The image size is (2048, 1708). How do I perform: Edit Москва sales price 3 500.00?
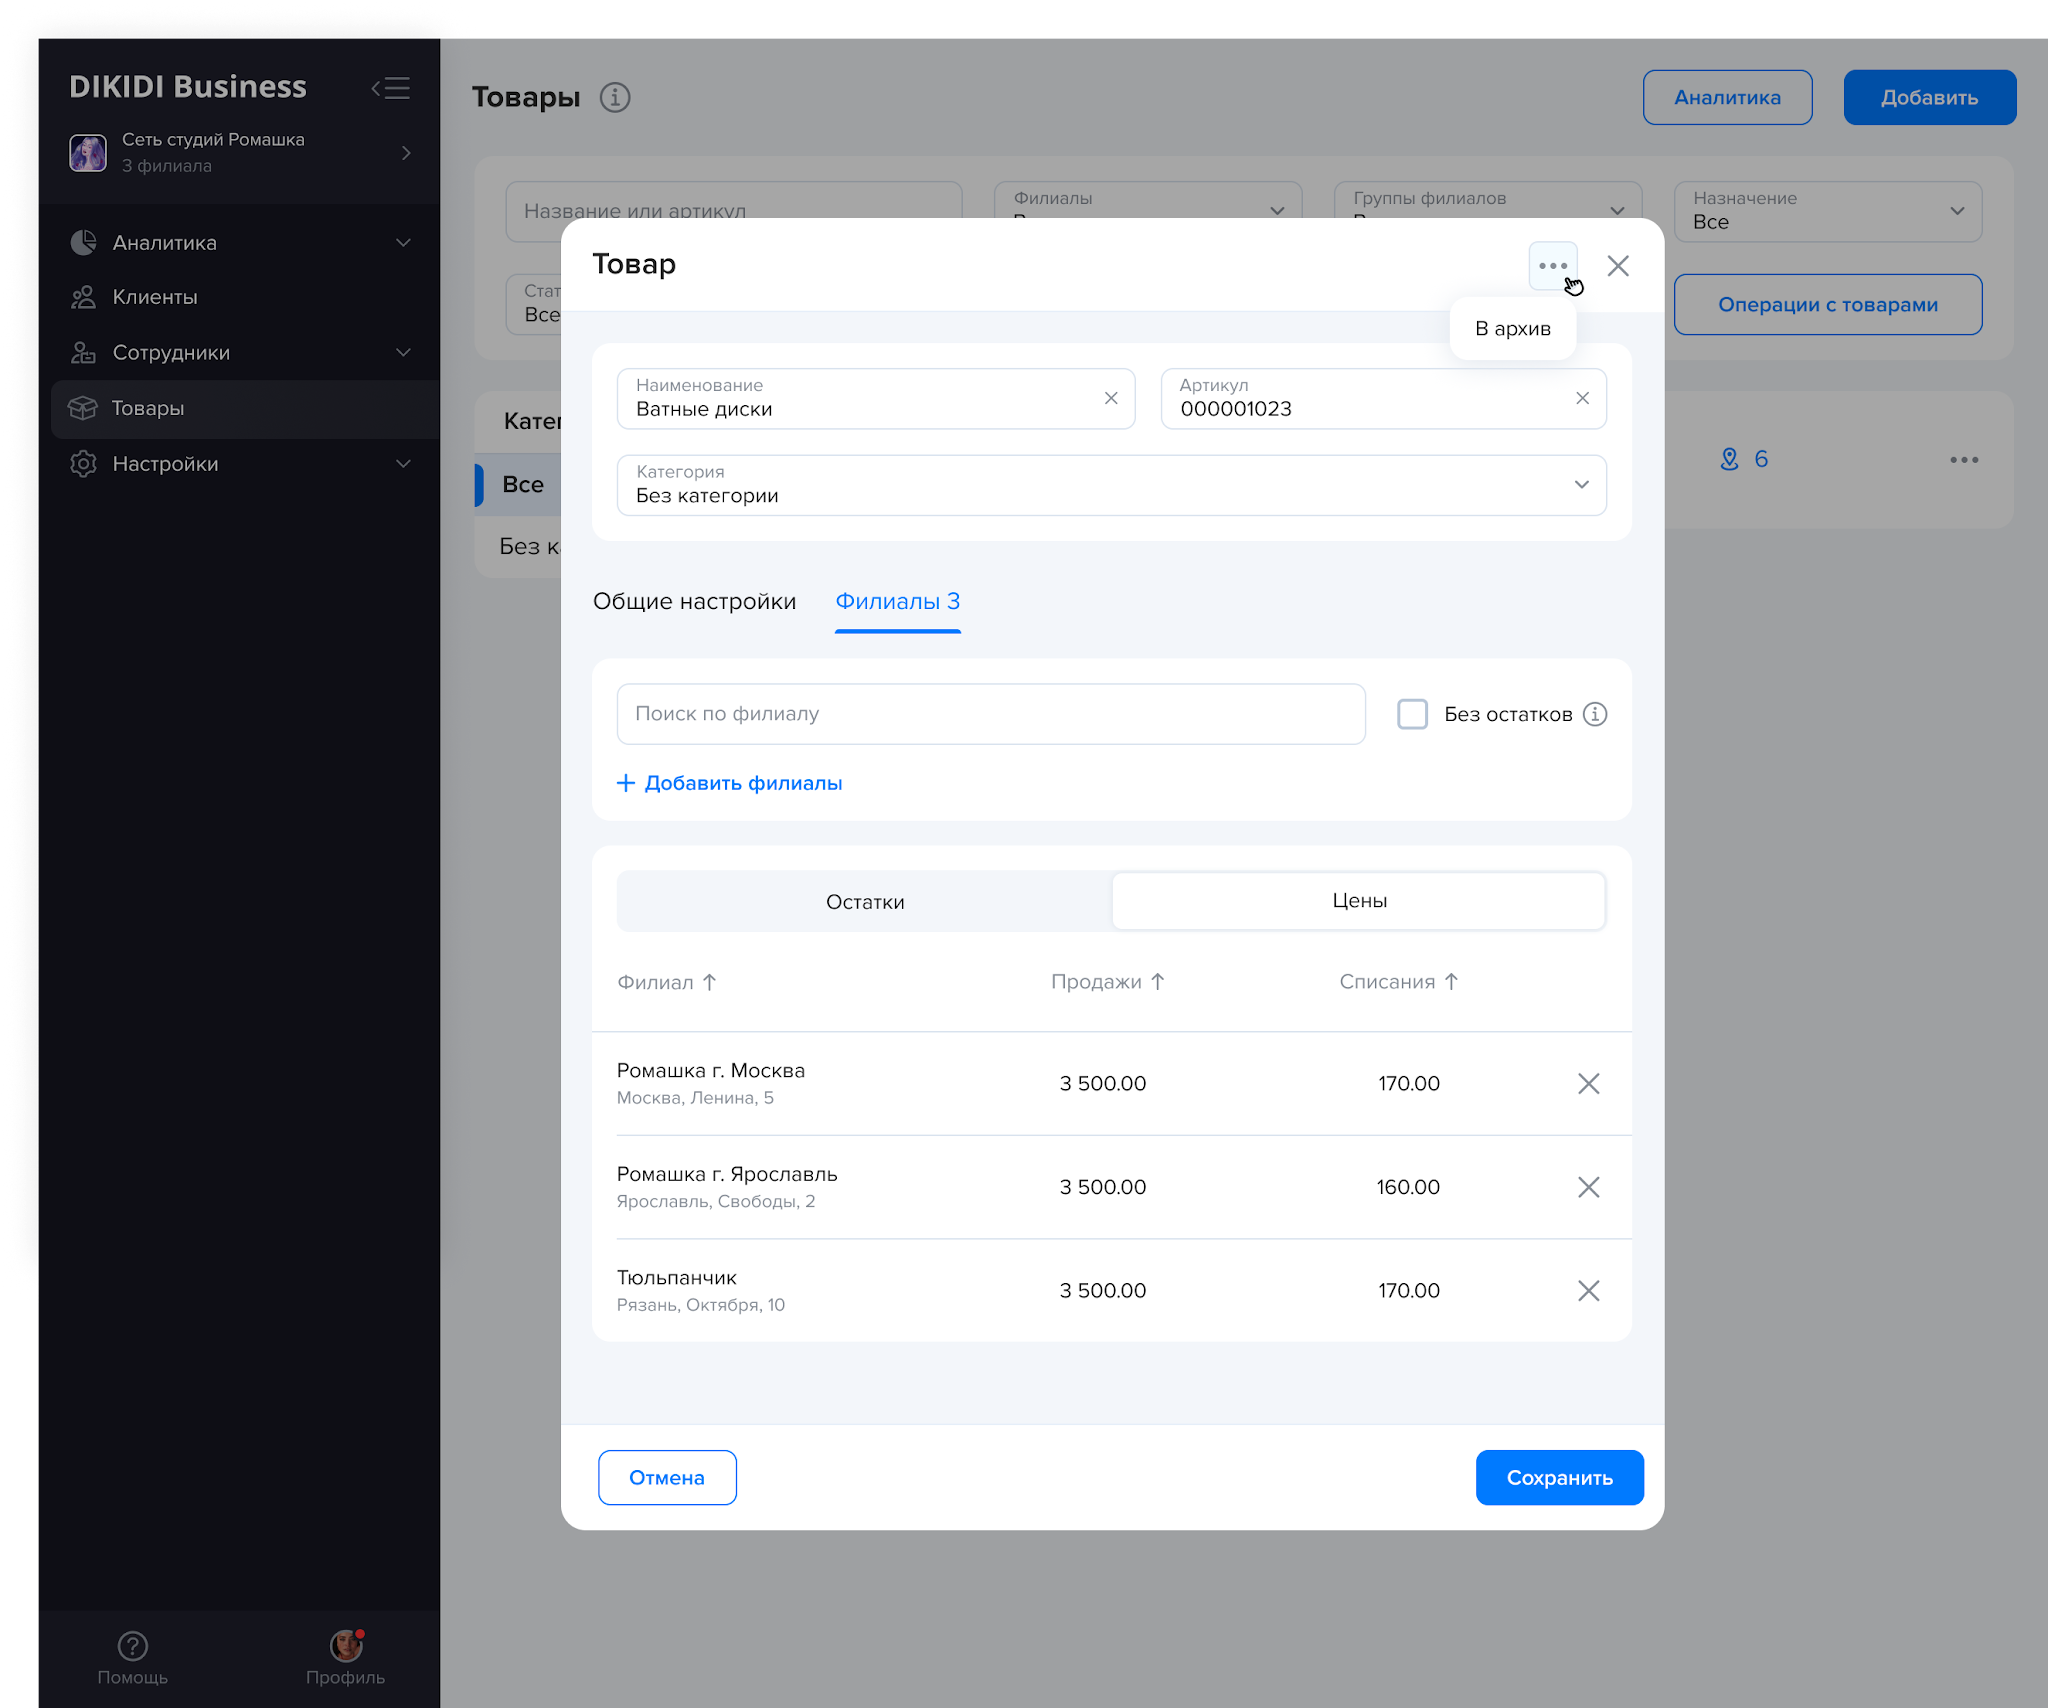1102,1084
